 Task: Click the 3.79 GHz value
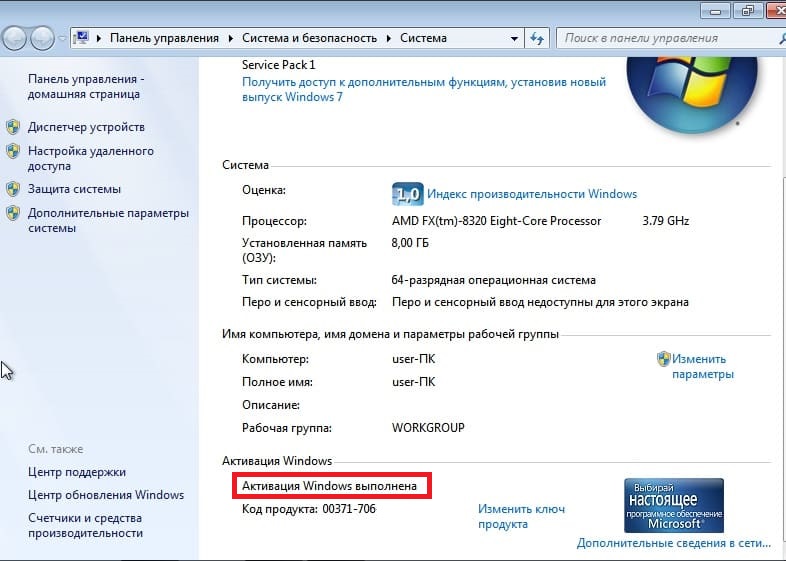pyautogui.click(x=666, y=221)
